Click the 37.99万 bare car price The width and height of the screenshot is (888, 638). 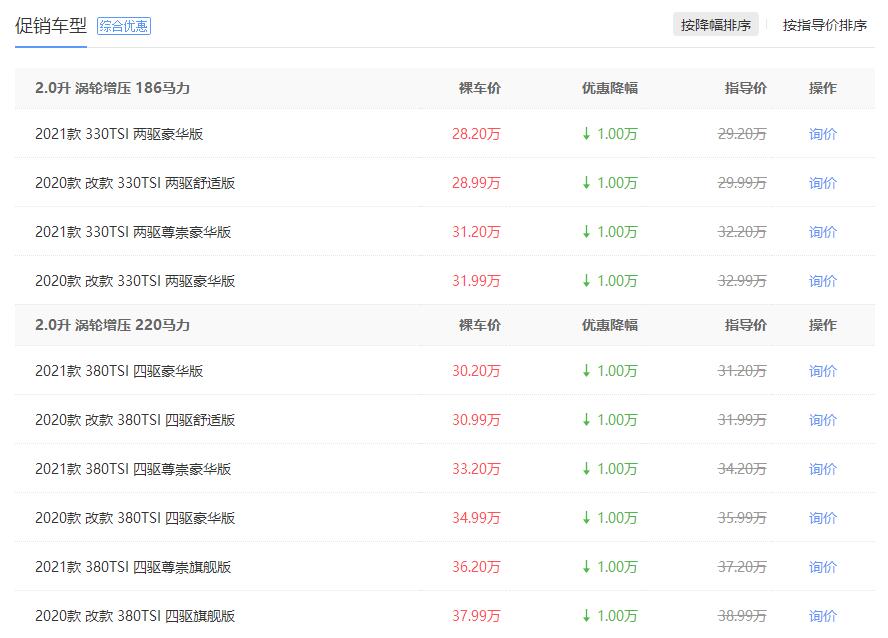476,616
